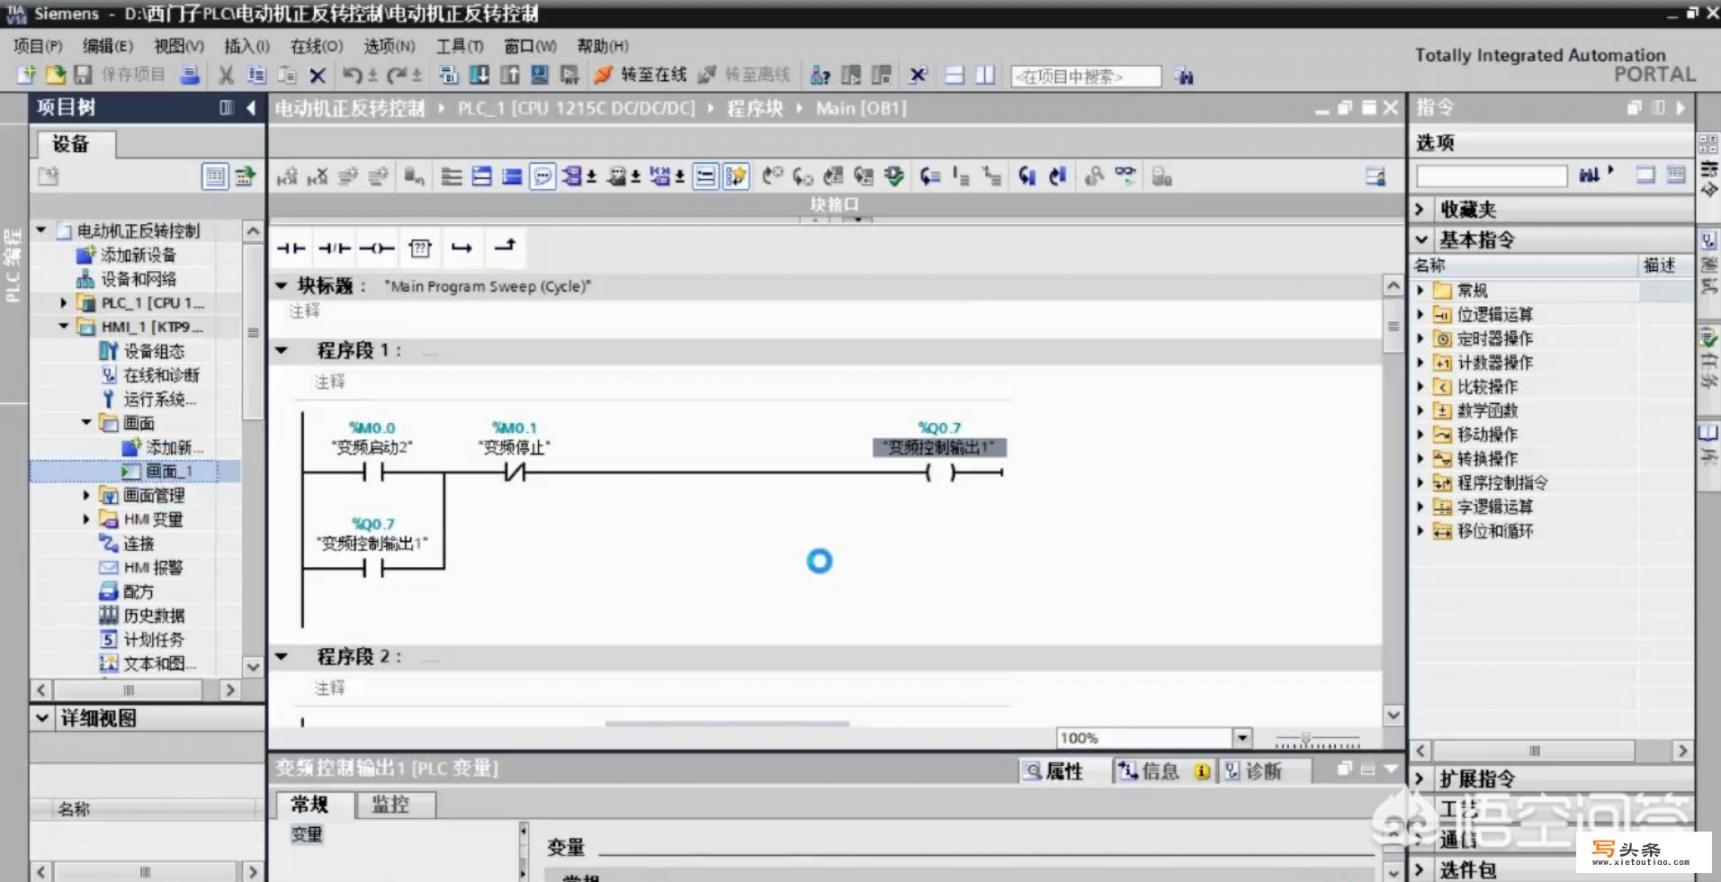Open the 在线(O) menu

(316, 46)
